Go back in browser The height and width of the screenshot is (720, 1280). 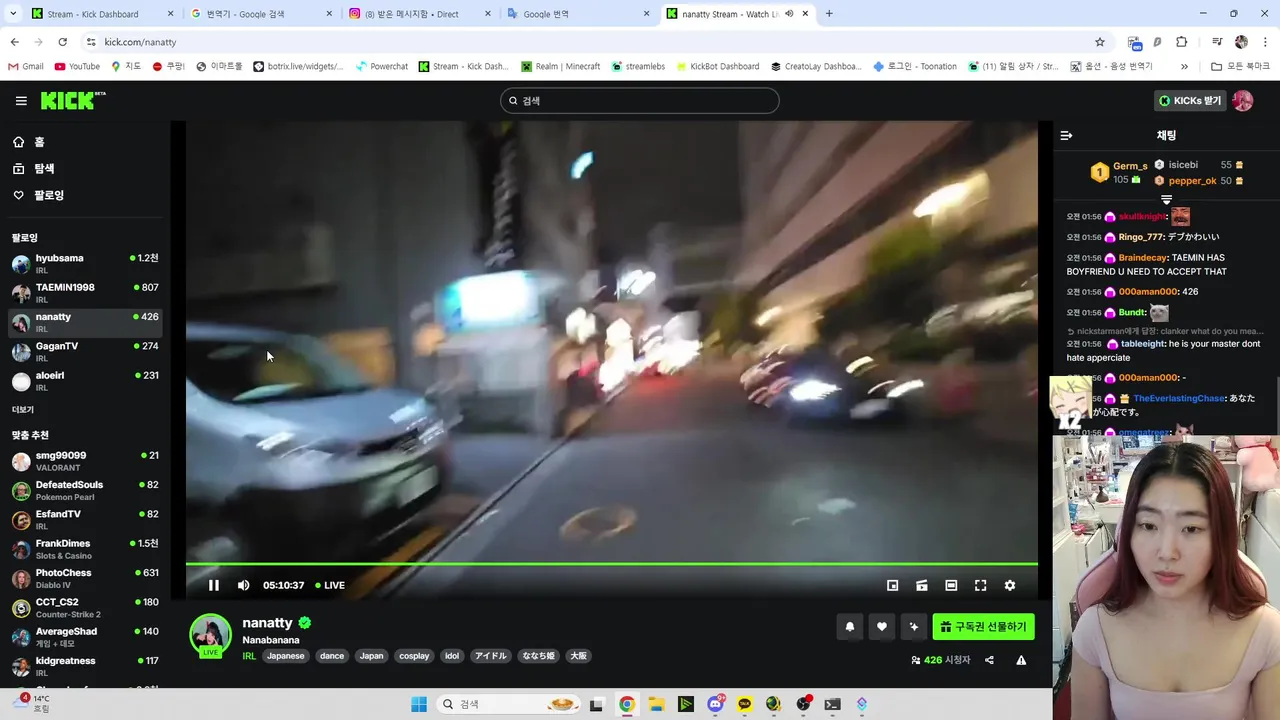pyautogui.click(x=14, y=42)
